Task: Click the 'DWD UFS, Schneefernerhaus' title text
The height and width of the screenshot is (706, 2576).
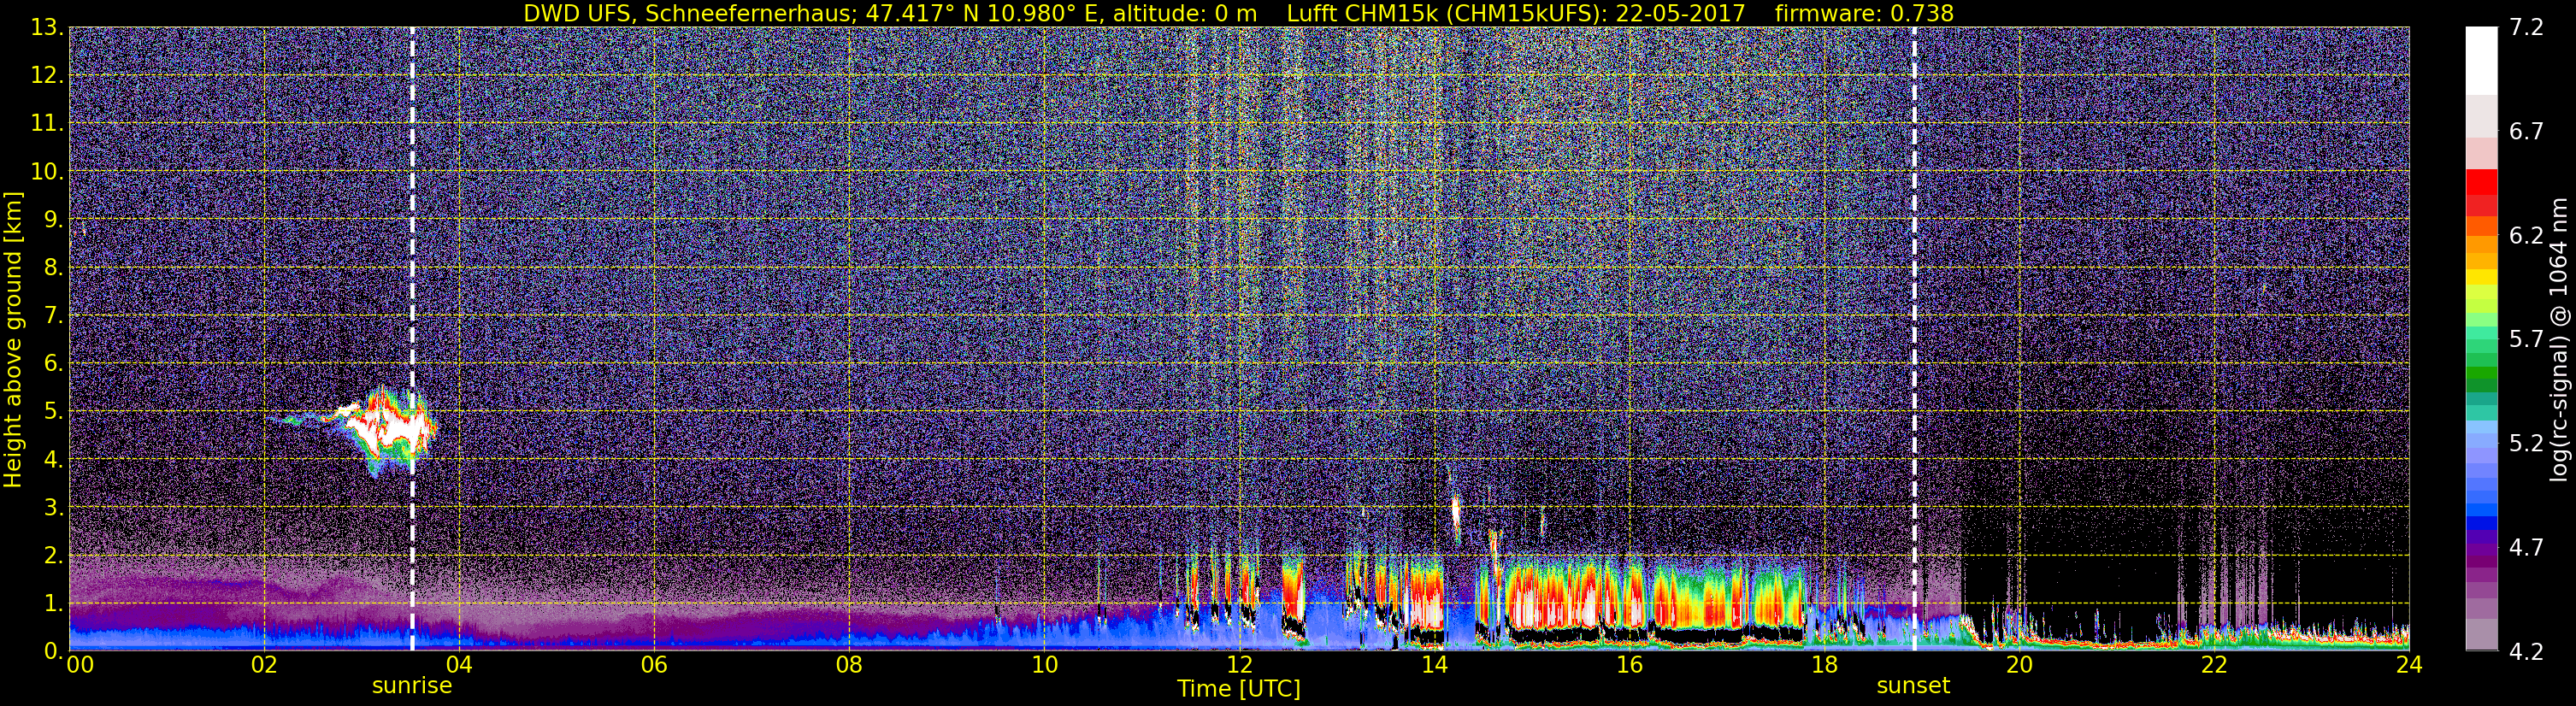Action: click(690, 13)
